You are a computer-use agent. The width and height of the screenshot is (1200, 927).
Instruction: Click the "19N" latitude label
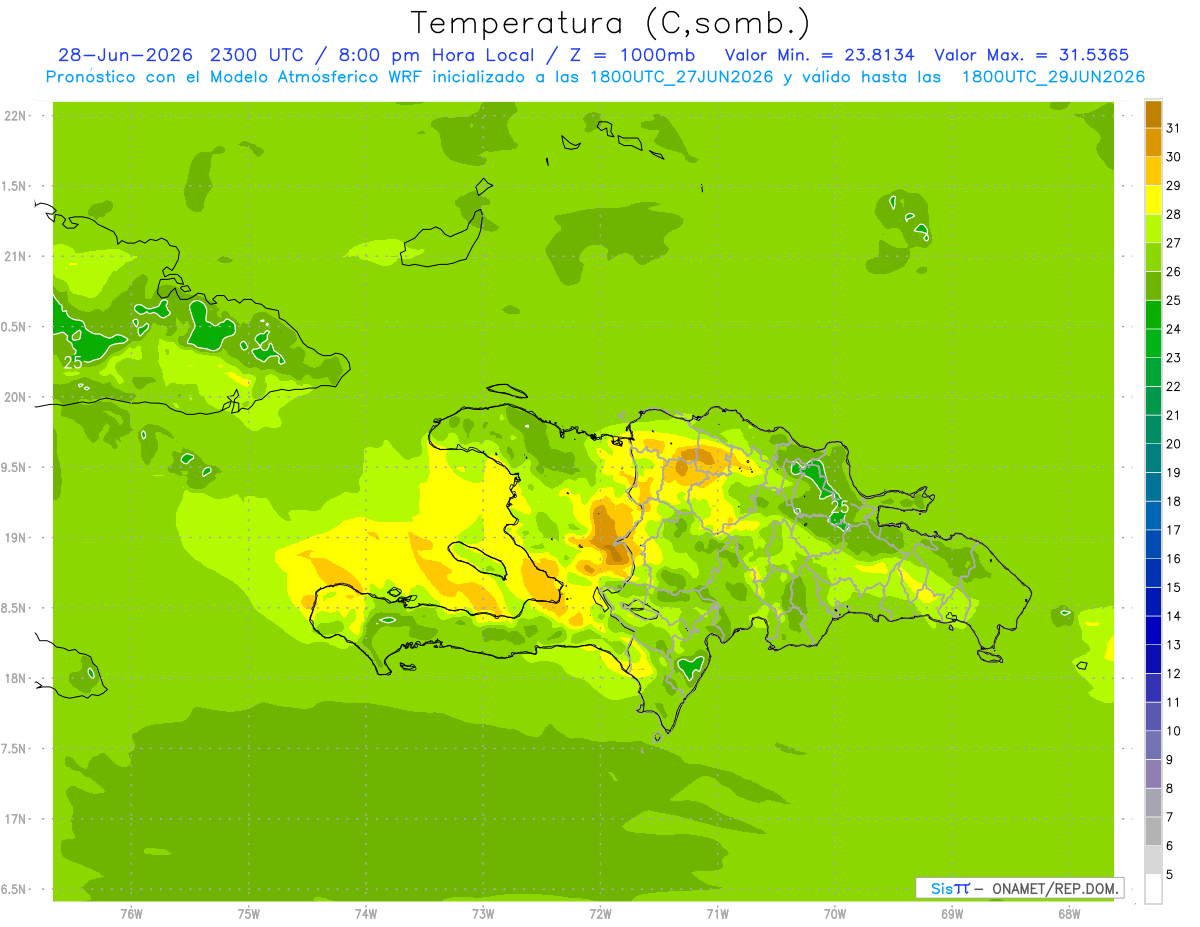point(15,538)
